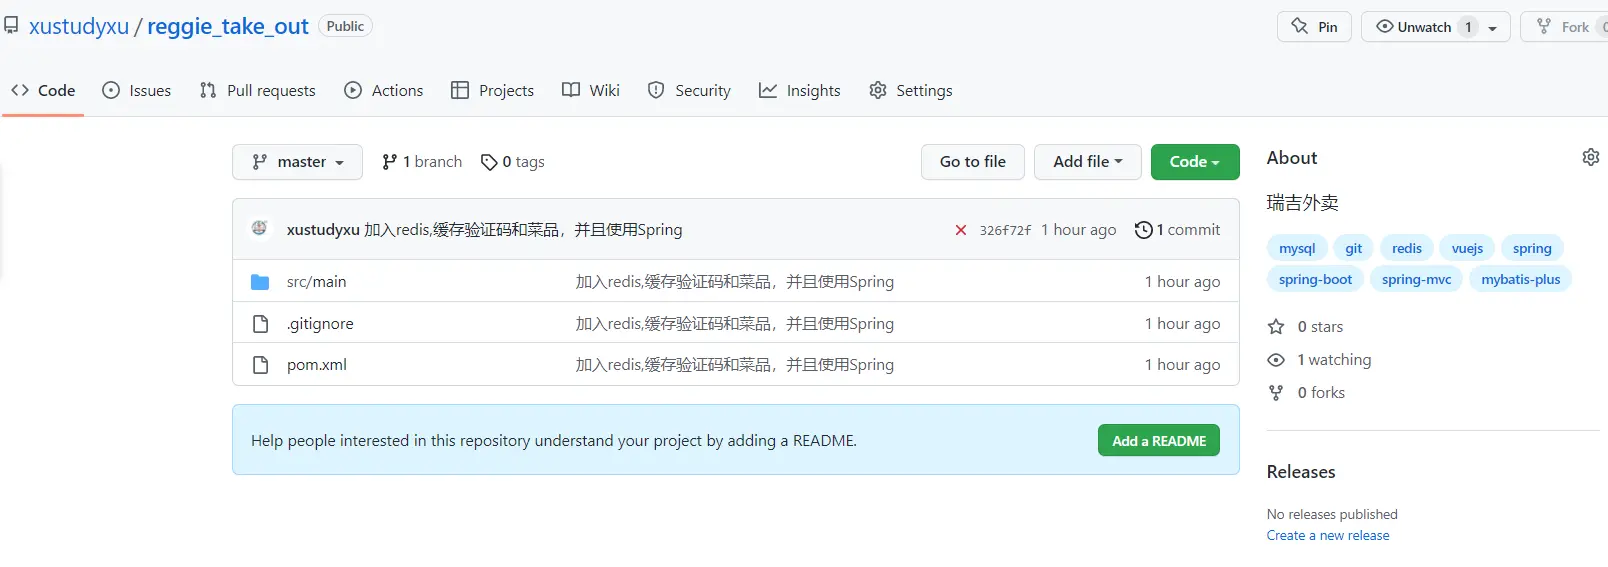The height and width of the screenshot is (567, 1608).
Task: Open the src/main folder
Action: click(317, 282)
